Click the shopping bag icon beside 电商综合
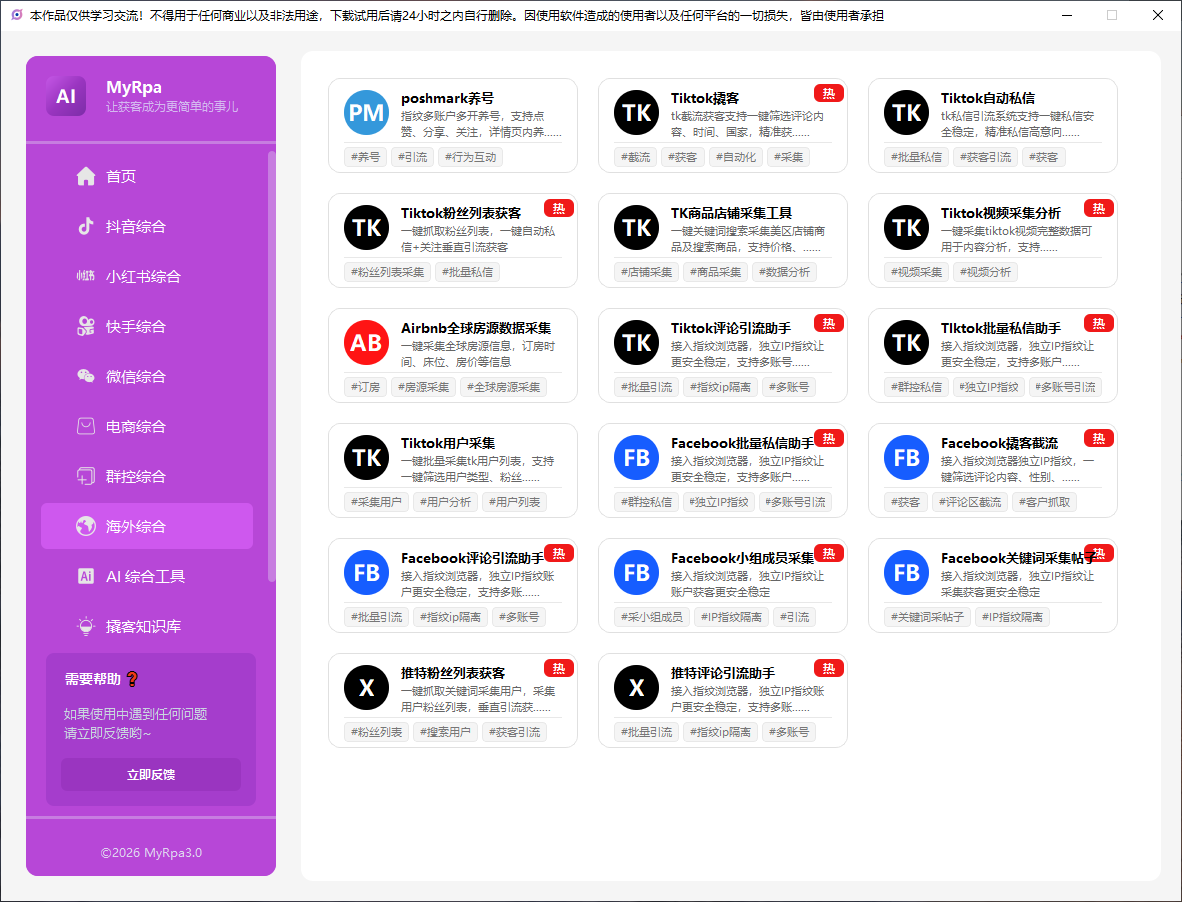1182x902 pixels. 86,426
